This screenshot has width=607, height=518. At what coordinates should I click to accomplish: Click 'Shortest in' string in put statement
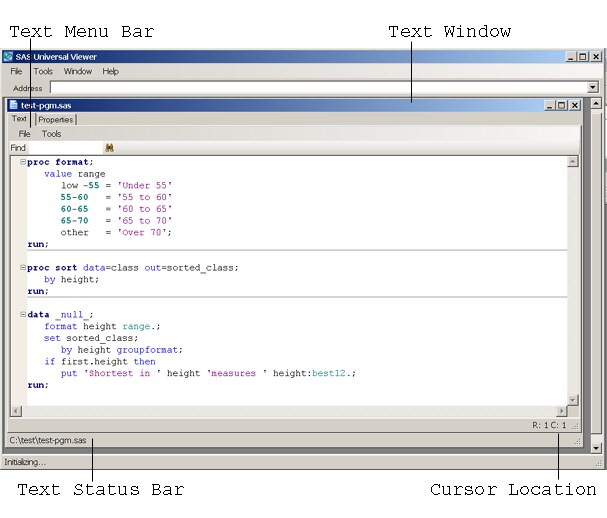click(x=122, y=373)
